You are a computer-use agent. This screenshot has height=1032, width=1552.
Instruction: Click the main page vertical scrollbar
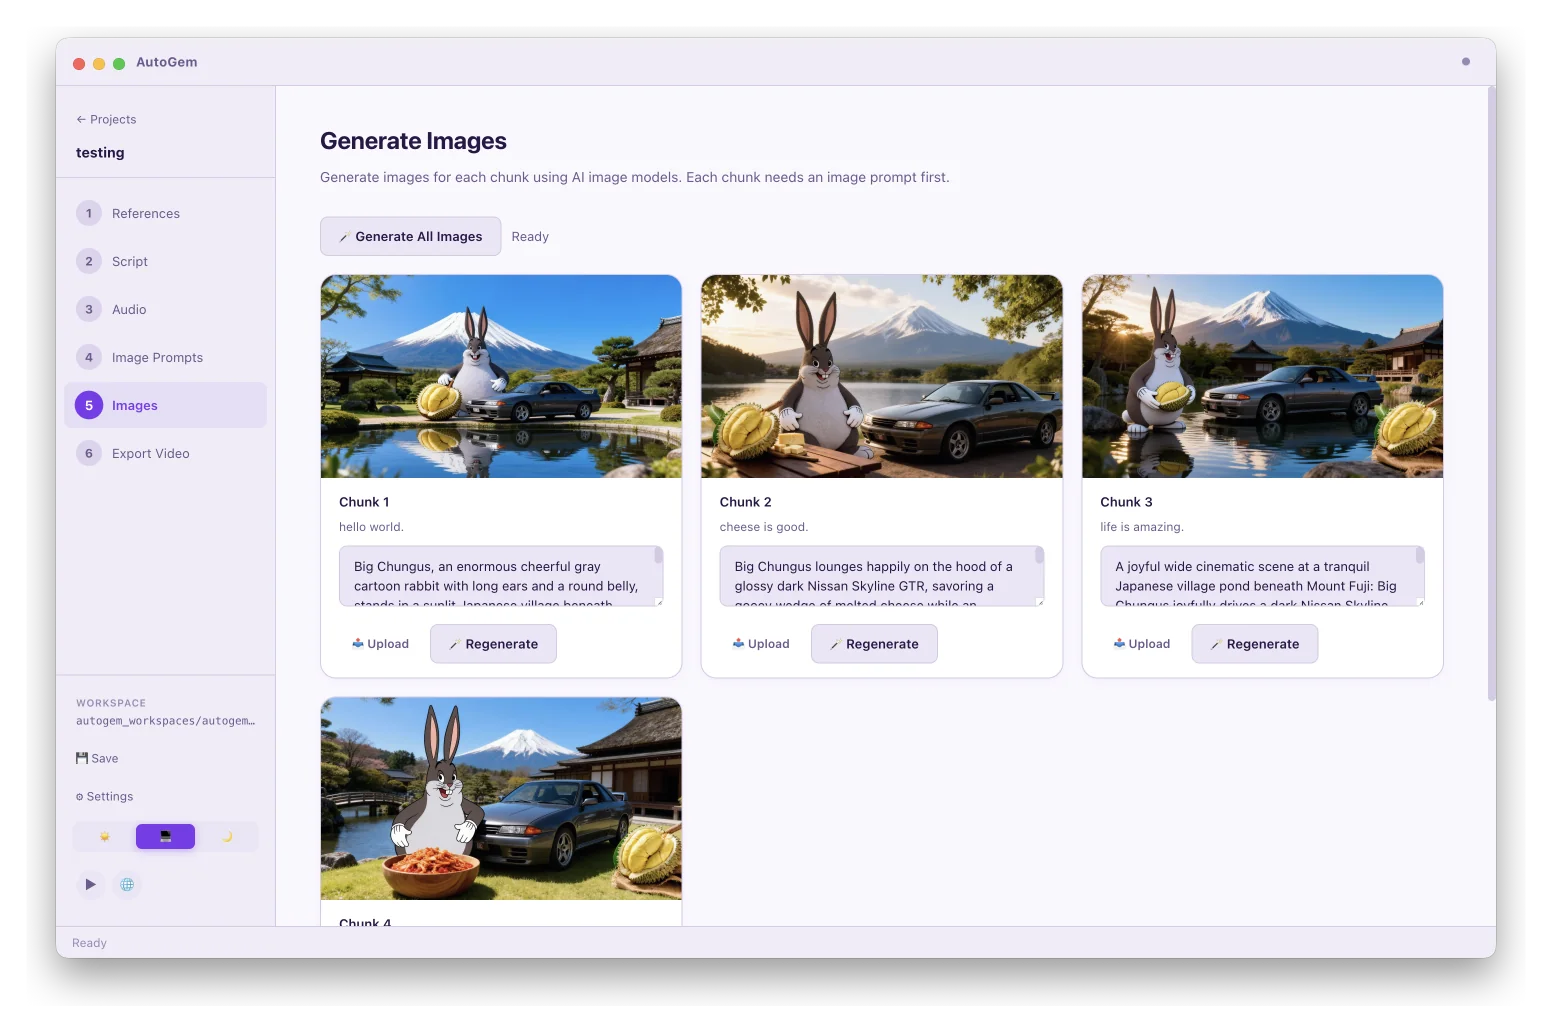point(1491,395)
